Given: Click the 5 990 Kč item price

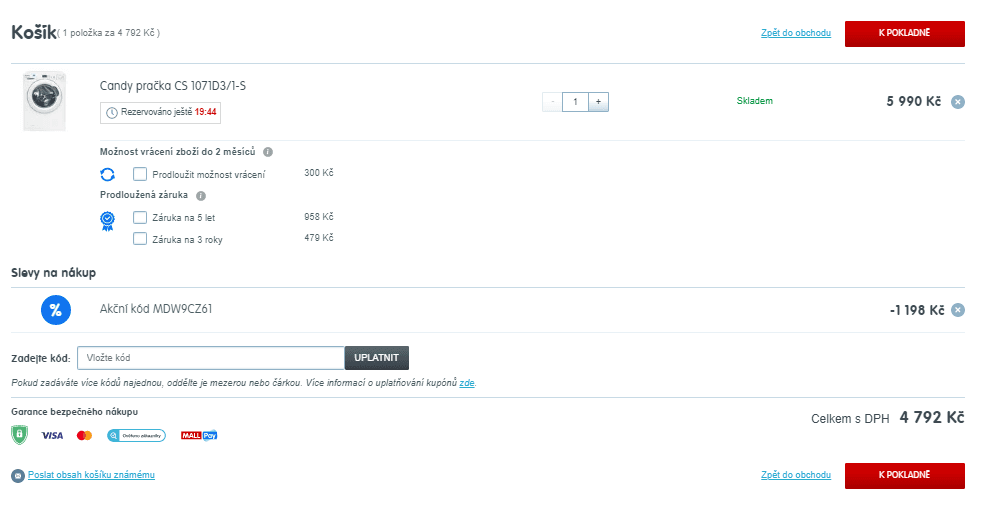Looking at the screenshot, I should coord(913,102).
